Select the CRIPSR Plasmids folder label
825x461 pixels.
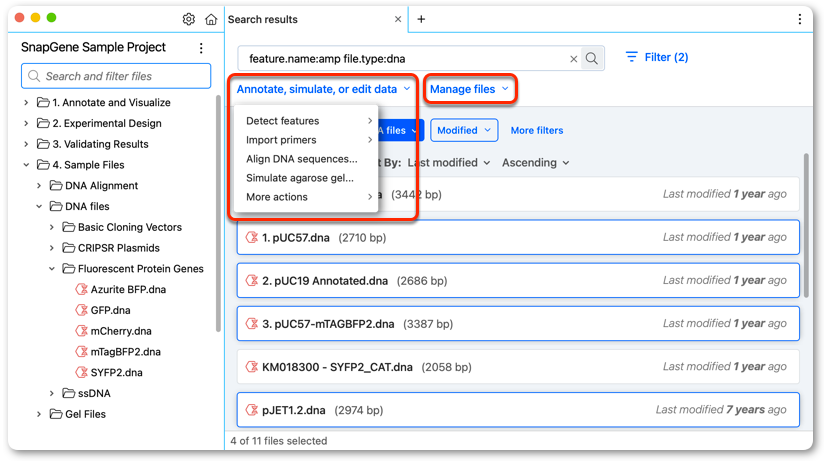118,248
